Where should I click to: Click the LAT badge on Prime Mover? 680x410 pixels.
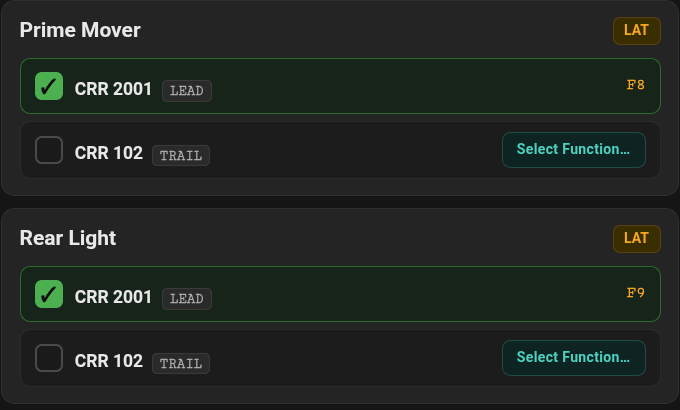(x=637, y=31)
